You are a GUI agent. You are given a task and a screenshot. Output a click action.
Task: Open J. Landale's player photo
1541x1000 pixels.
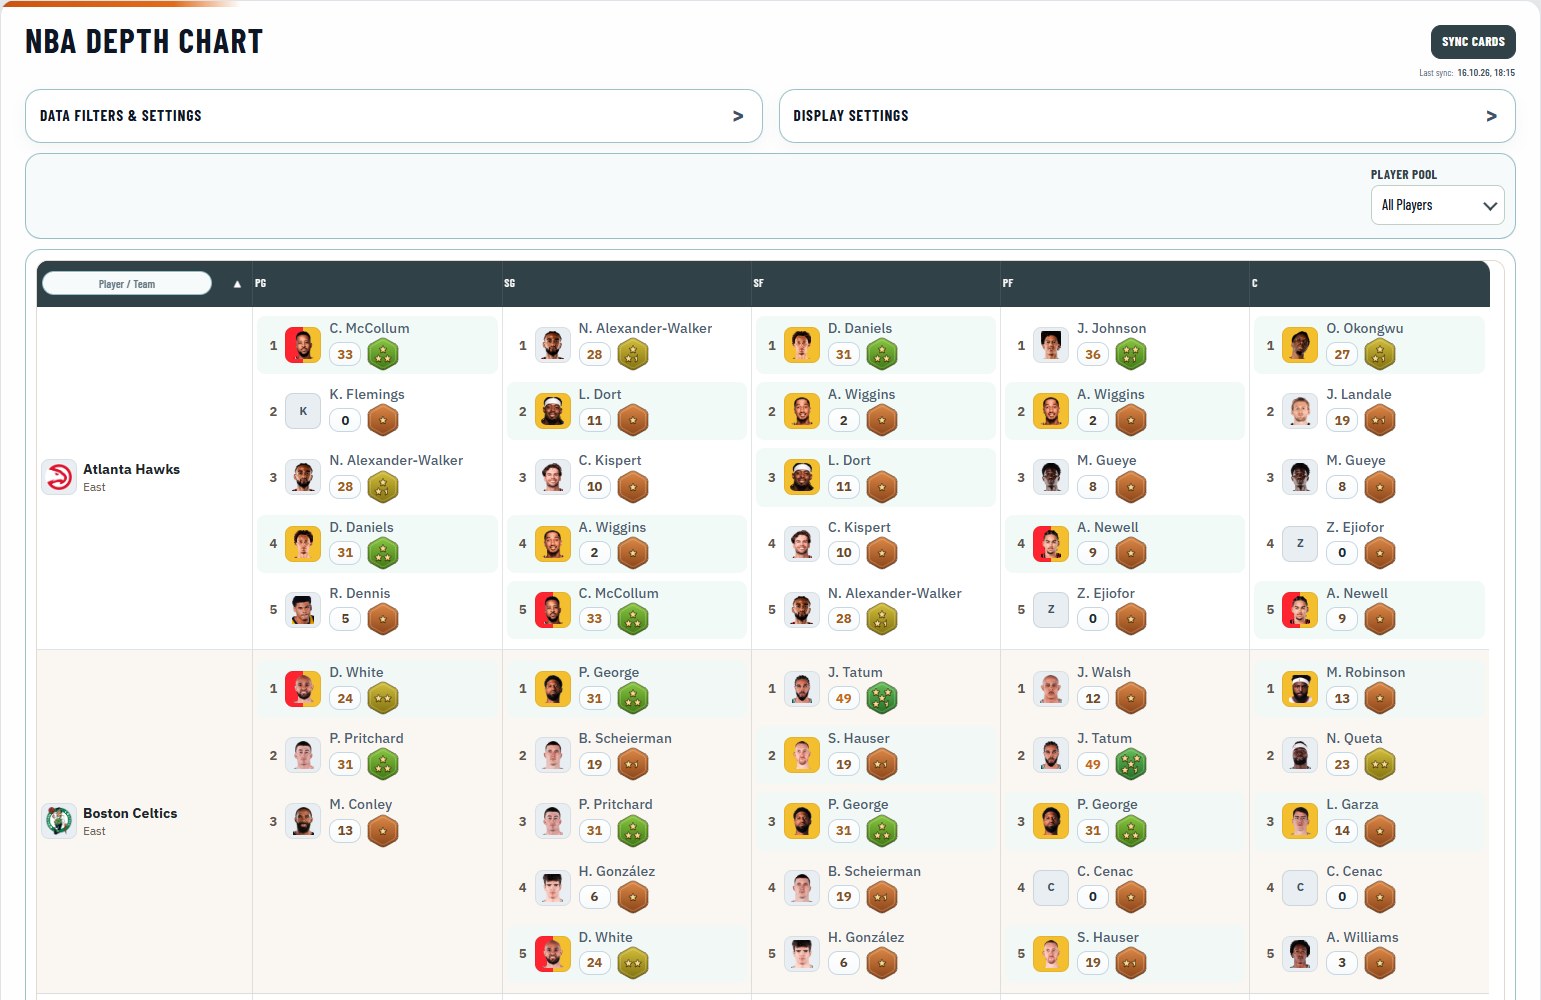[x=1300, y=411]
